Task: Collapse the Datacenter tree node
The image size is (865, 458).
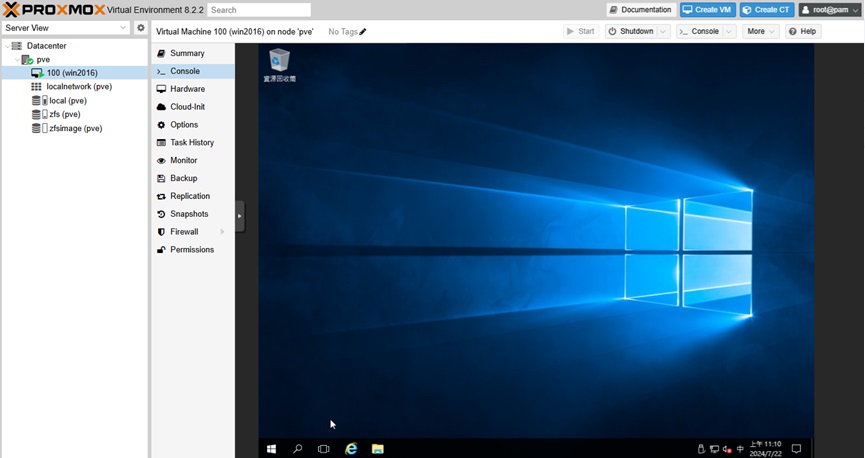Action: point(7,46)
